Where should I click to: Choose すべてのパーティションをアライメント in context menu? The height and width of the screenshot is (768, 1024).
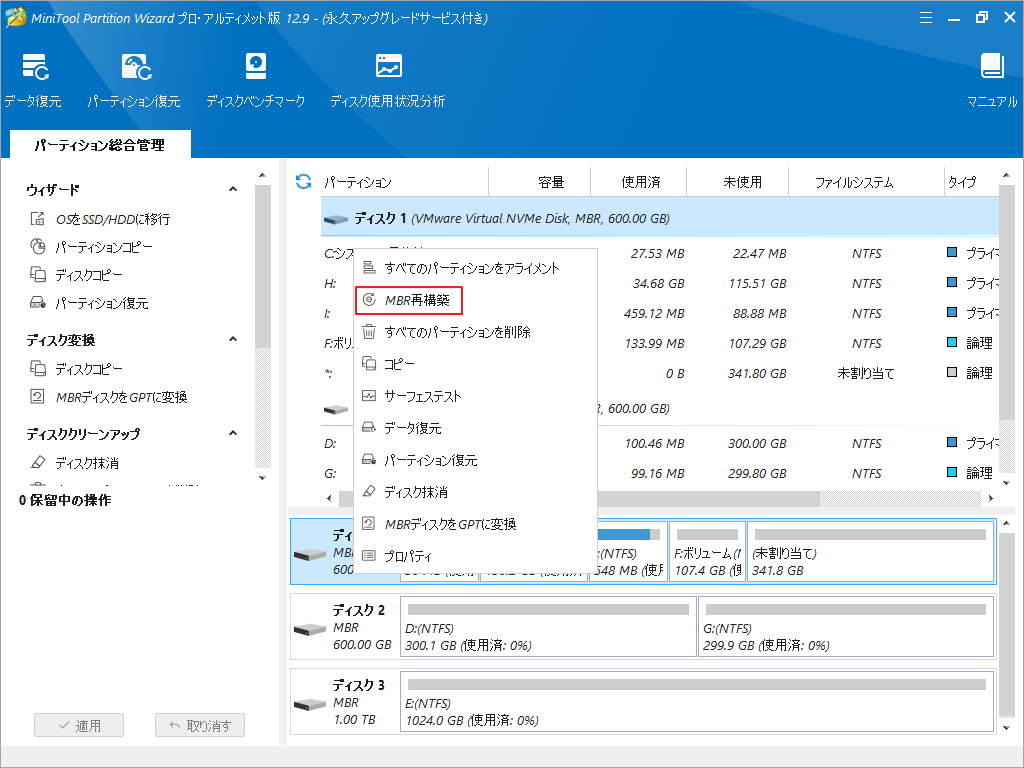[x=475, y=268]
